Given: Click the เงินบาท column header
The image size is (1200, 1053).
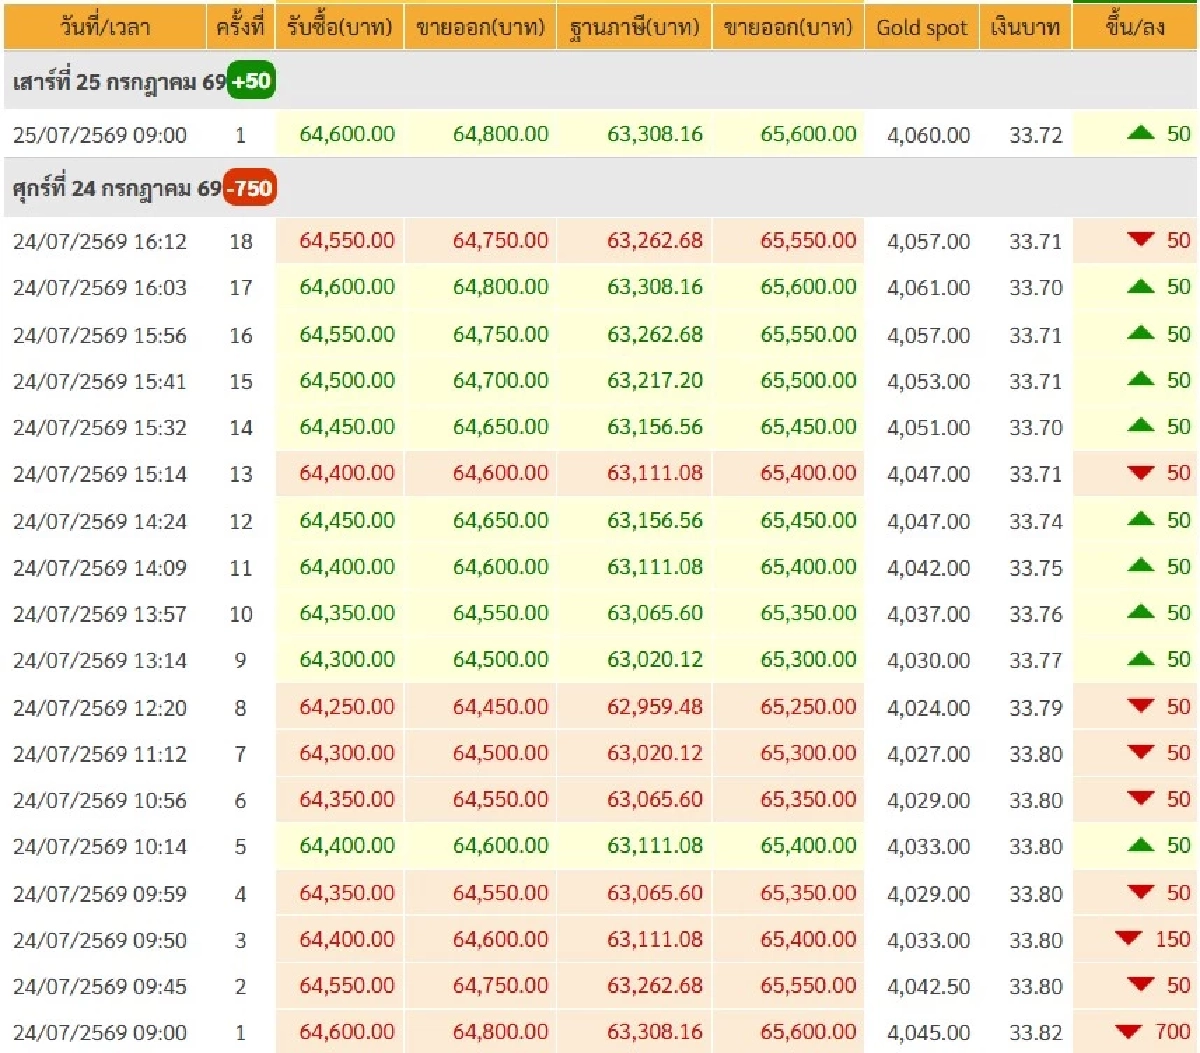Looking at the screenshot, I should pos(1025,26).
